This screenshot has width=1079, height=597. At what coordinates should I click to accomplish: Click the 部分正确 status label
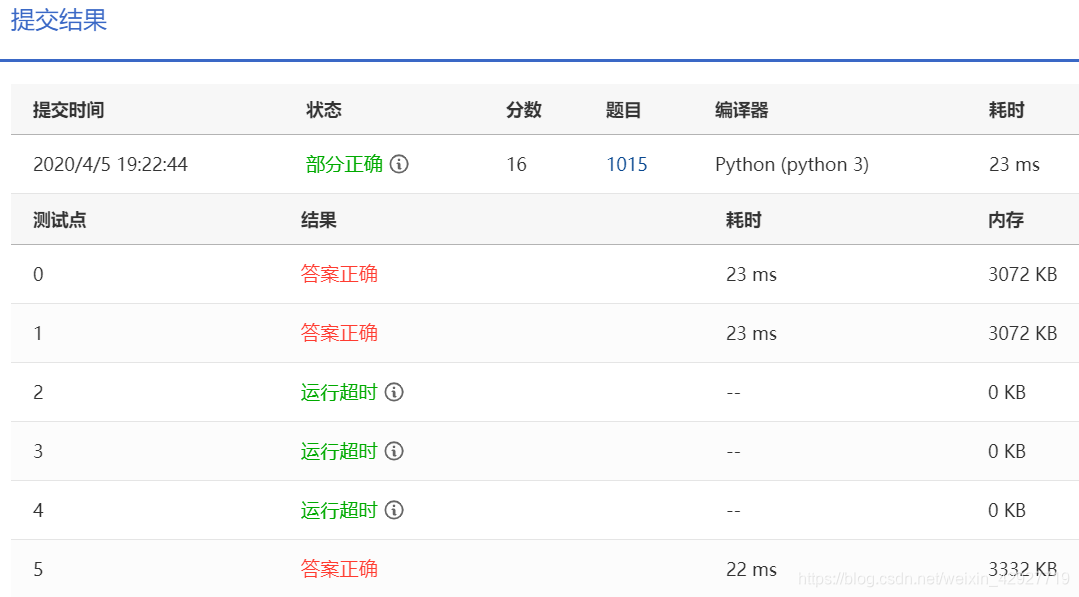tap(339, 163)
